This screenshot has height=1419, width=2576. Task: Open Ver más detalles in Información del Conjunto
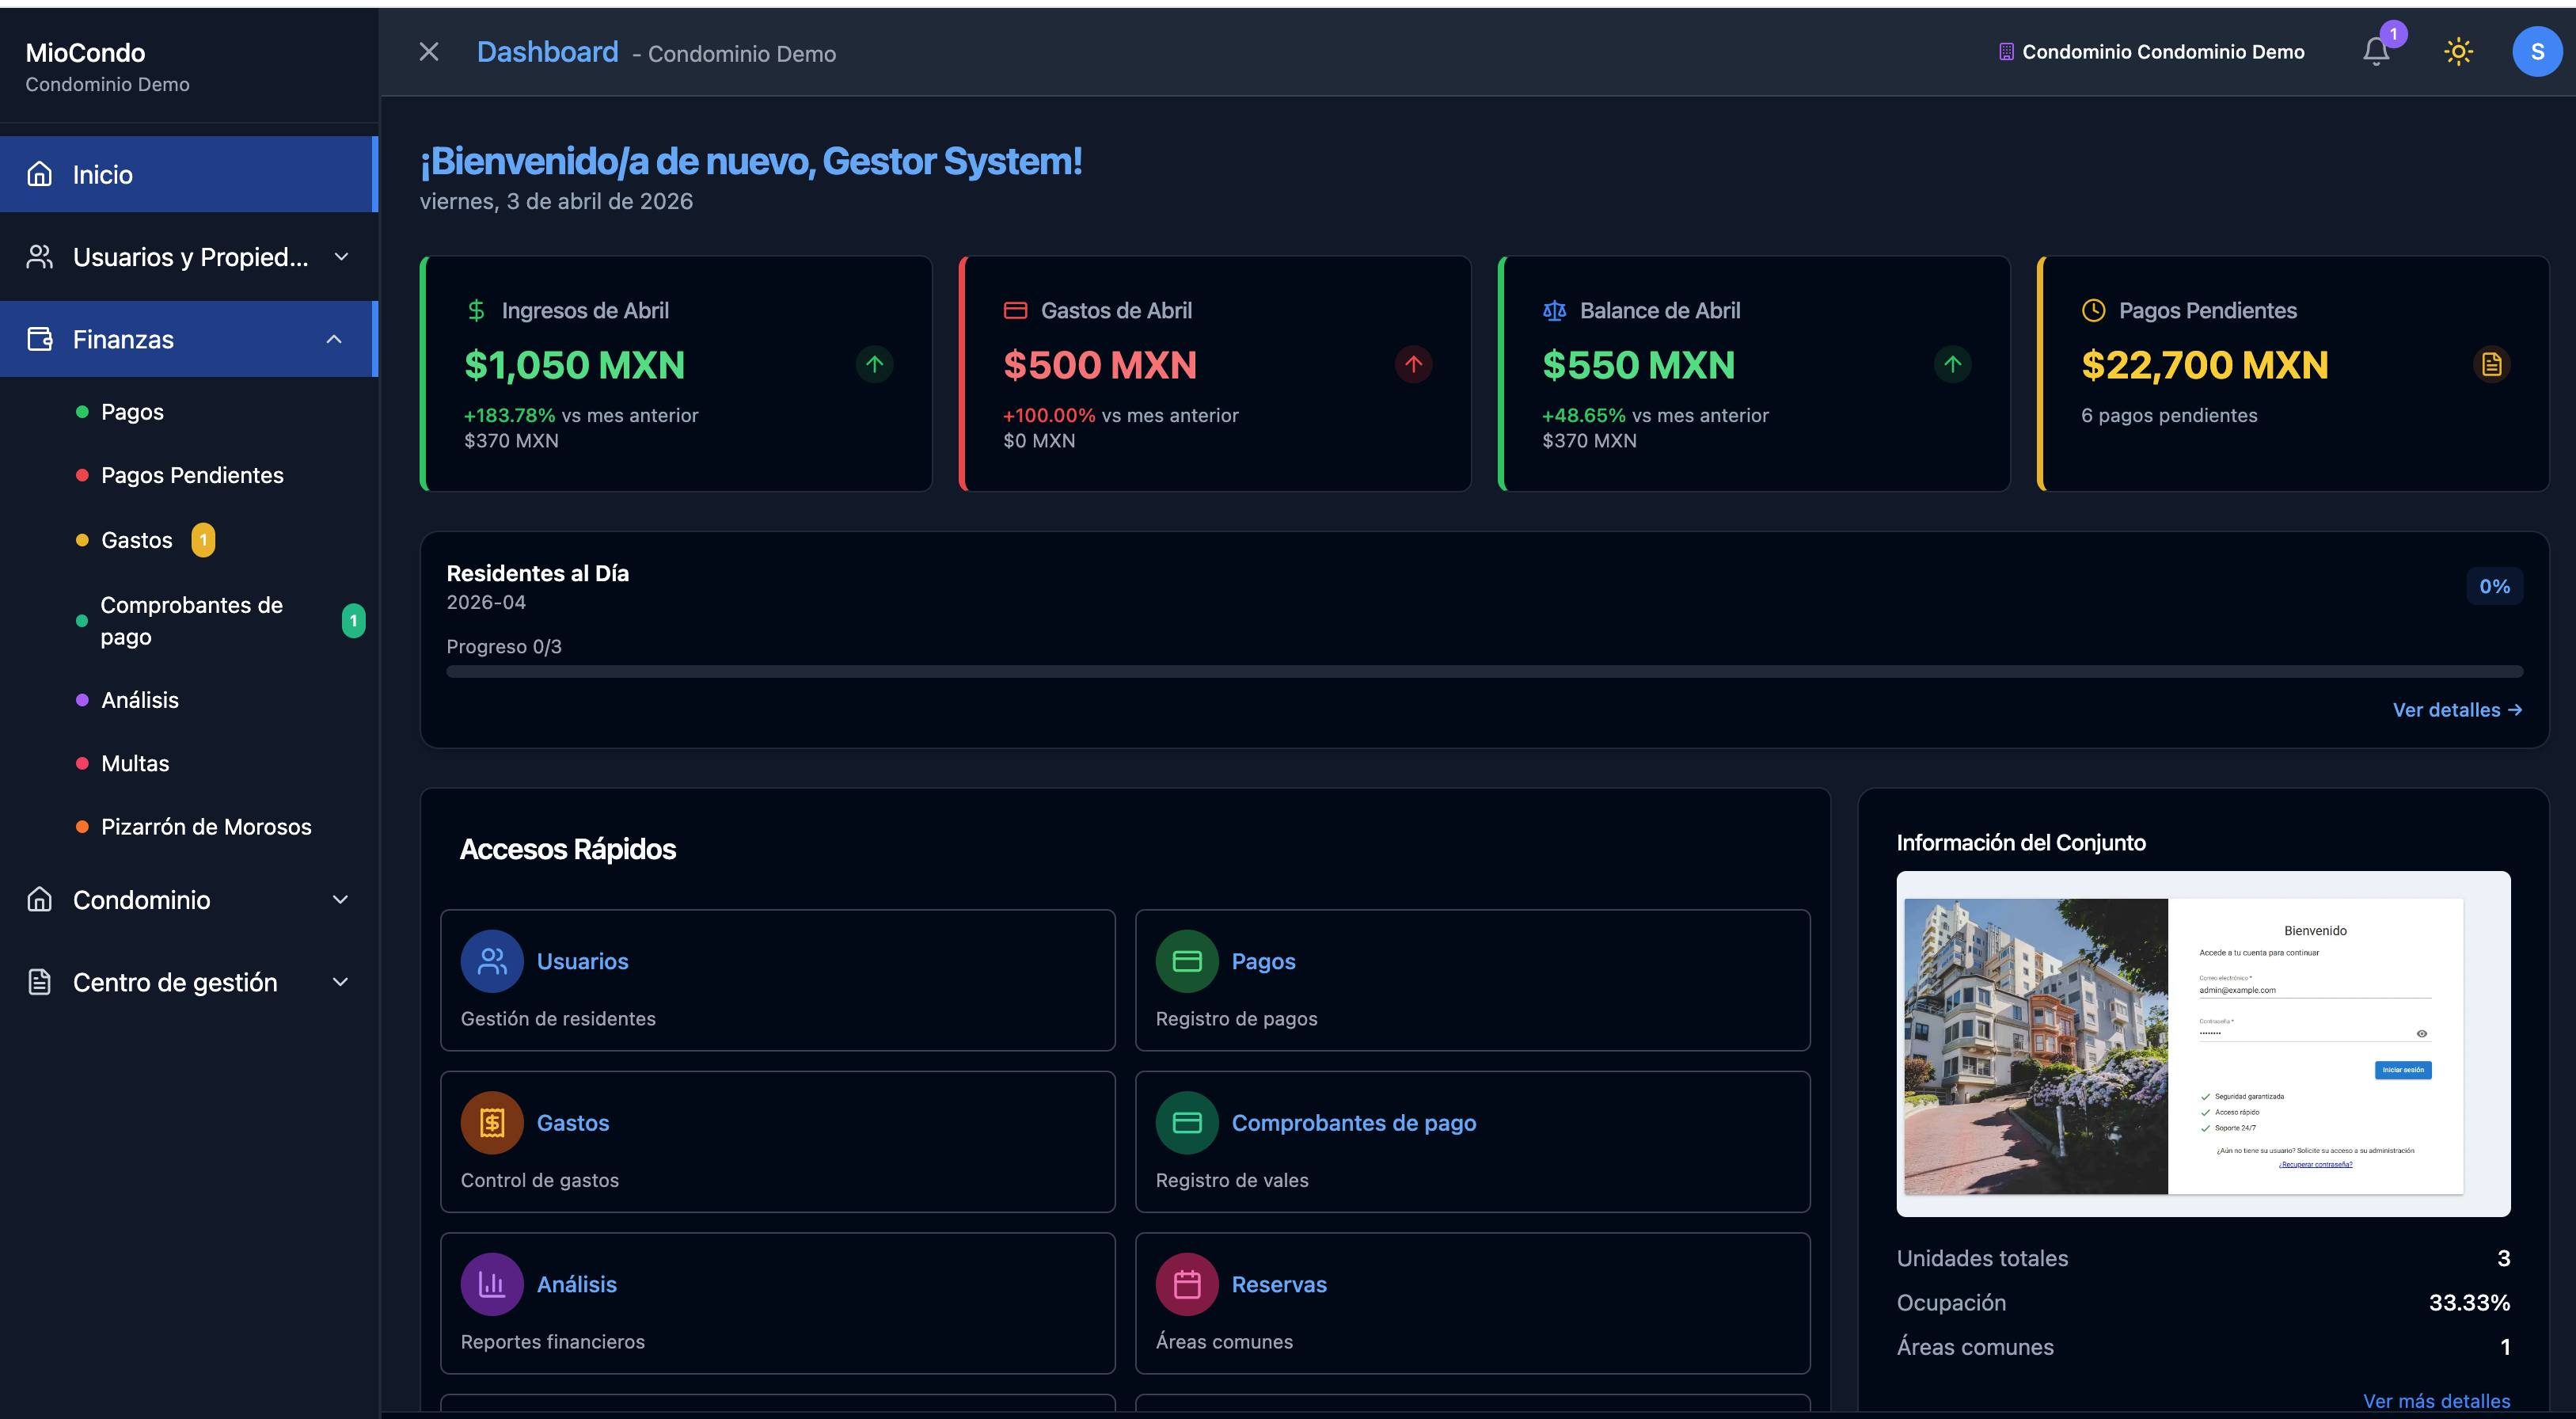(x=2437, y=1401)
